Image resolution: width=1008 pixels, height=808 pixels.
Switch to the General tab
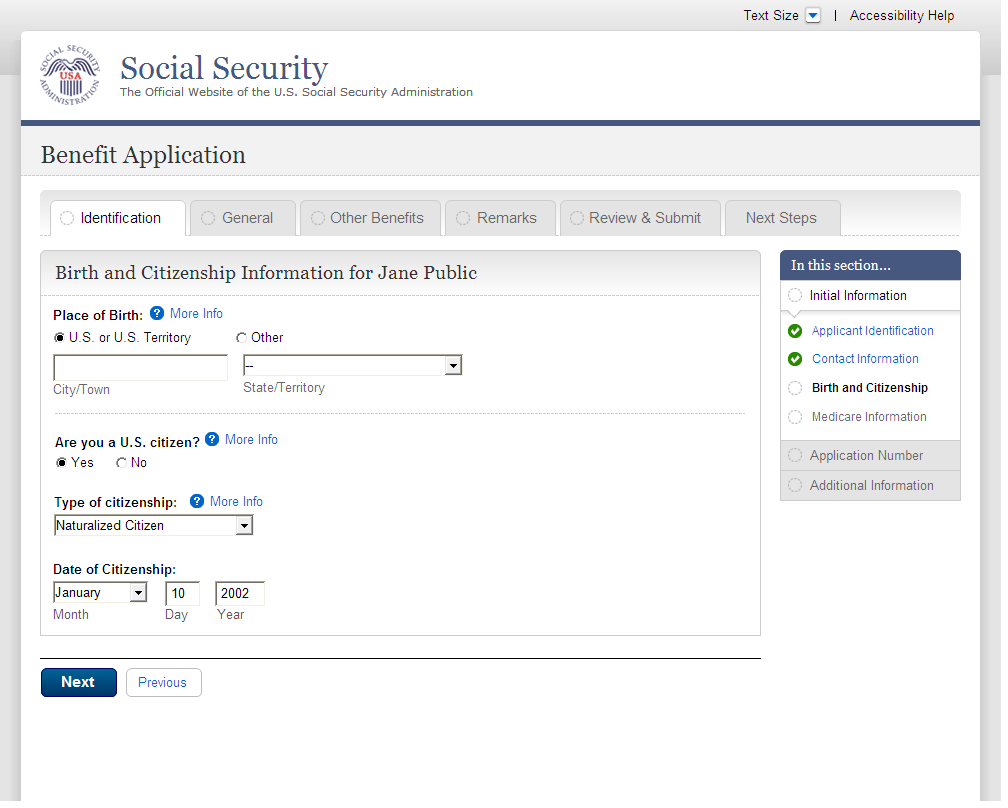tap(243, 218)
